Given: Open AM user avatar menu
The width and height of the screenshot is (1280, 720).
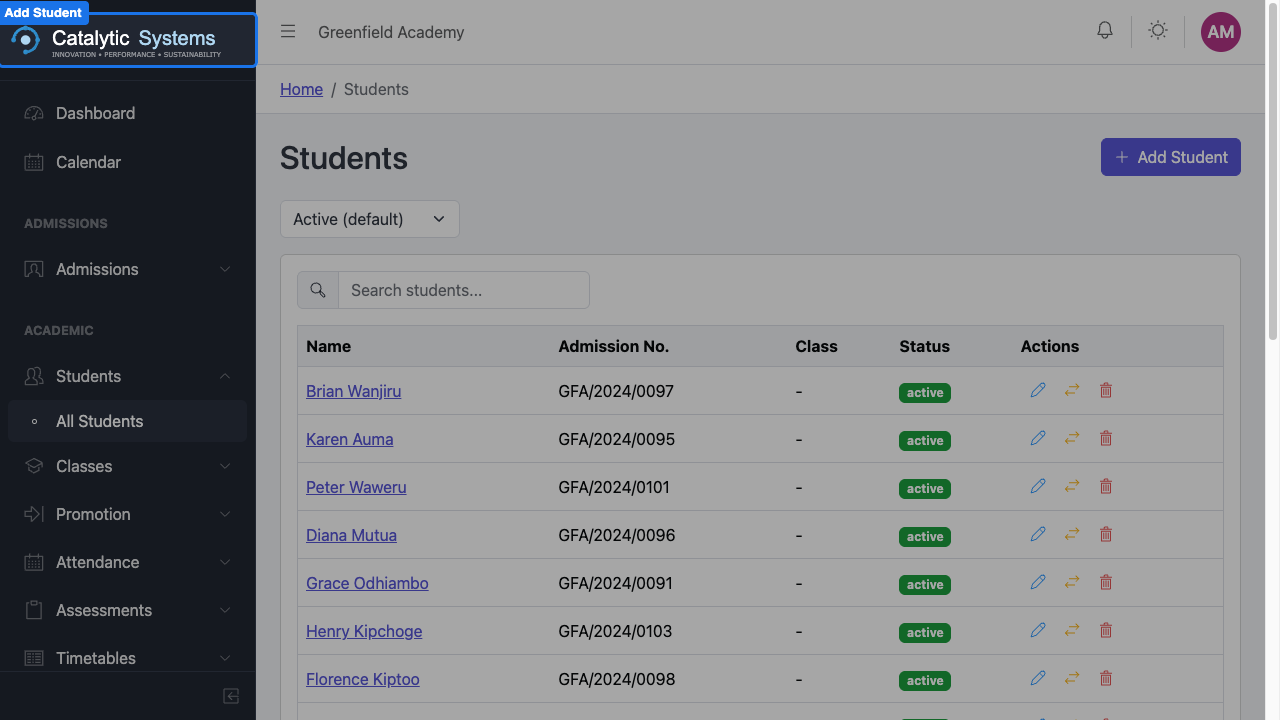Looking at the screenshot, I should click(x=1221, y=32).
